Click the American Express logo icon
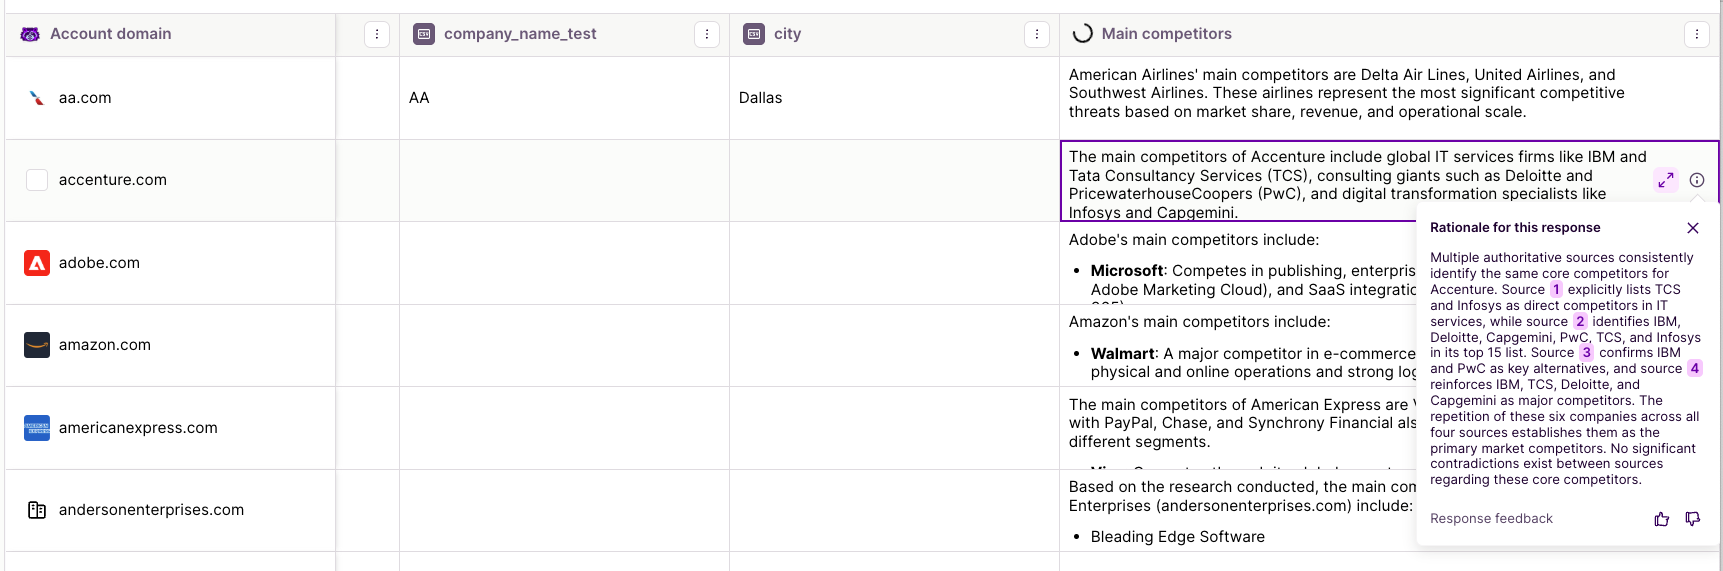The height and width of the screenshot is (571, 1723). [x=37, y=428]
